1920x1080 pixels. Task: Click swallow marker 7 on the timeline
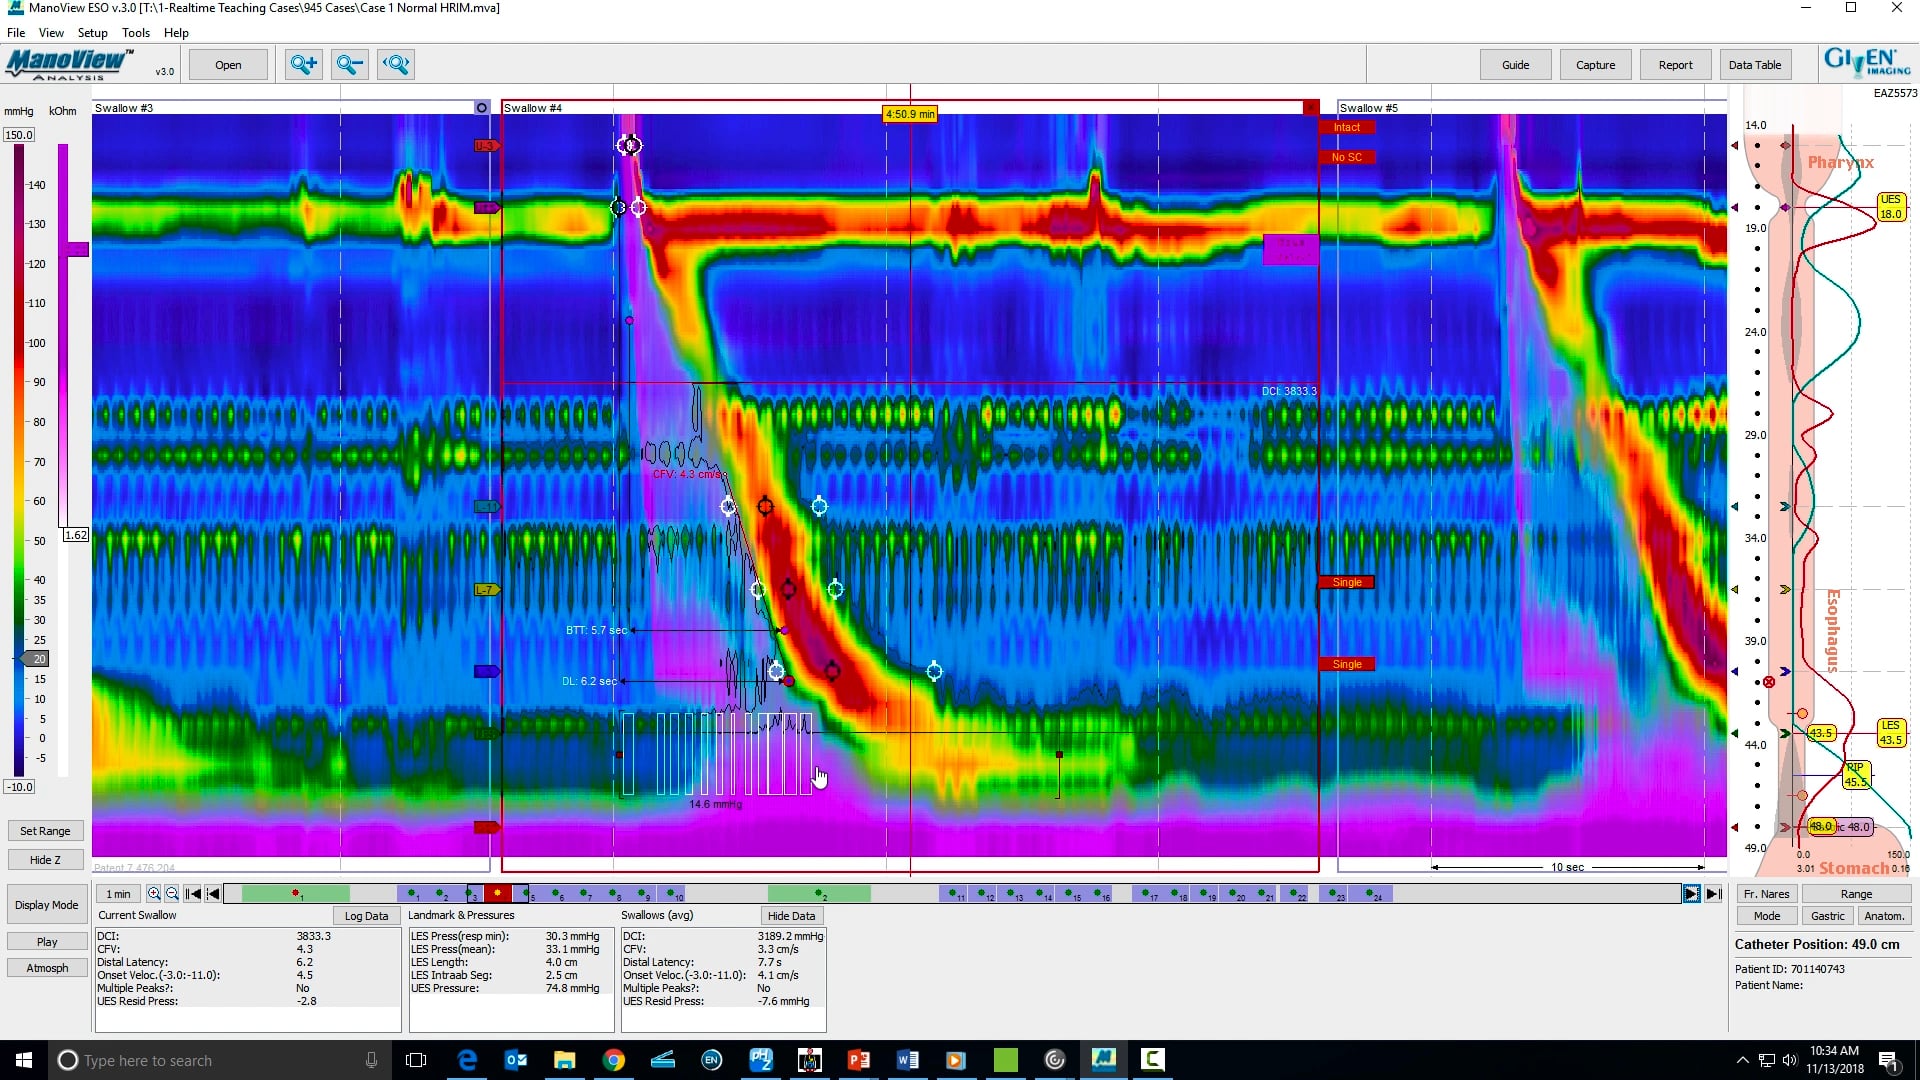tap(585, 893)
